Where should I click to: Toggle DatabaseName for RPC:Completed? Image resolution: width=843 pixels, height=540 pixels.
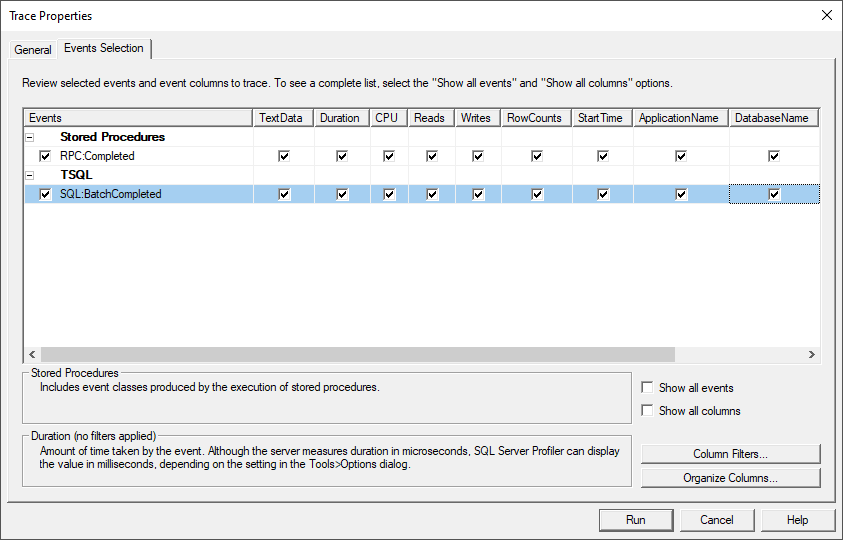pyautogui.click(x=774, y=156)
